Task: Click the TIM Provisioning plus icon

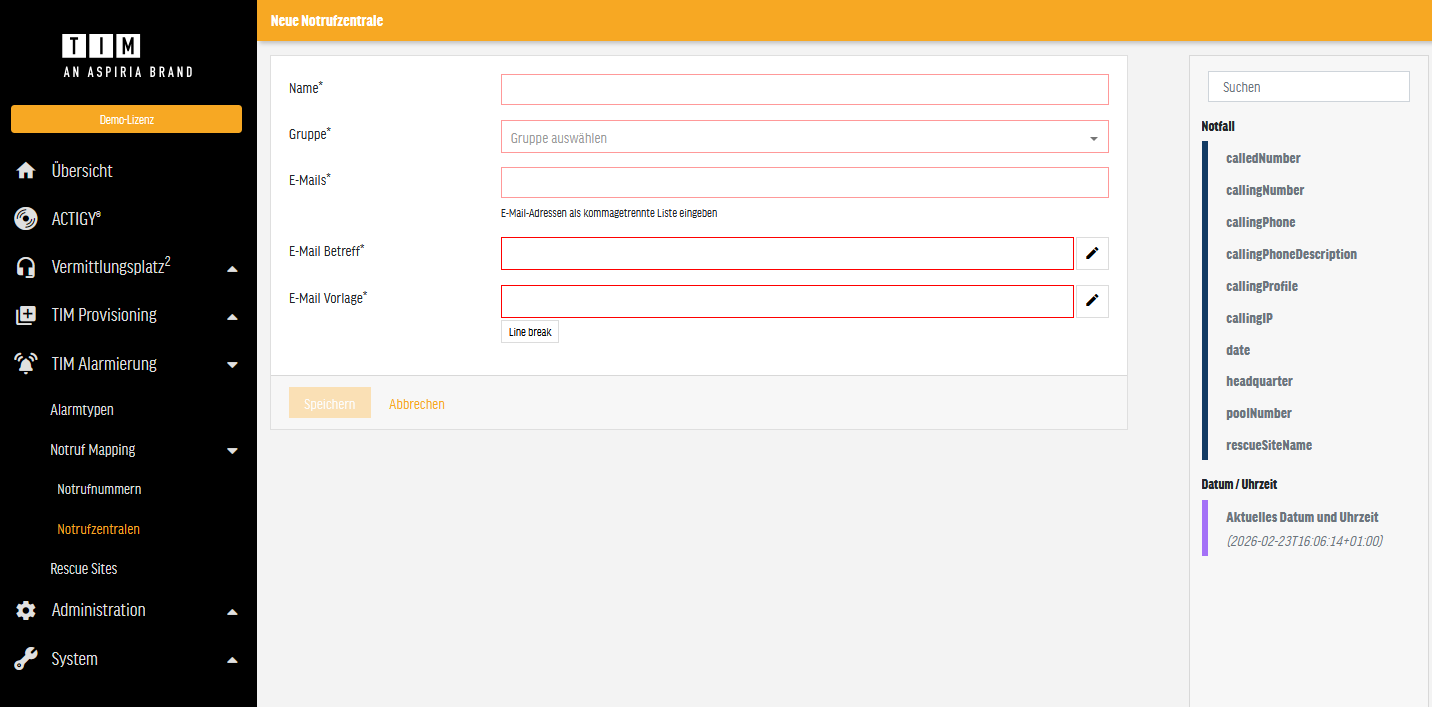Action: 26,316
